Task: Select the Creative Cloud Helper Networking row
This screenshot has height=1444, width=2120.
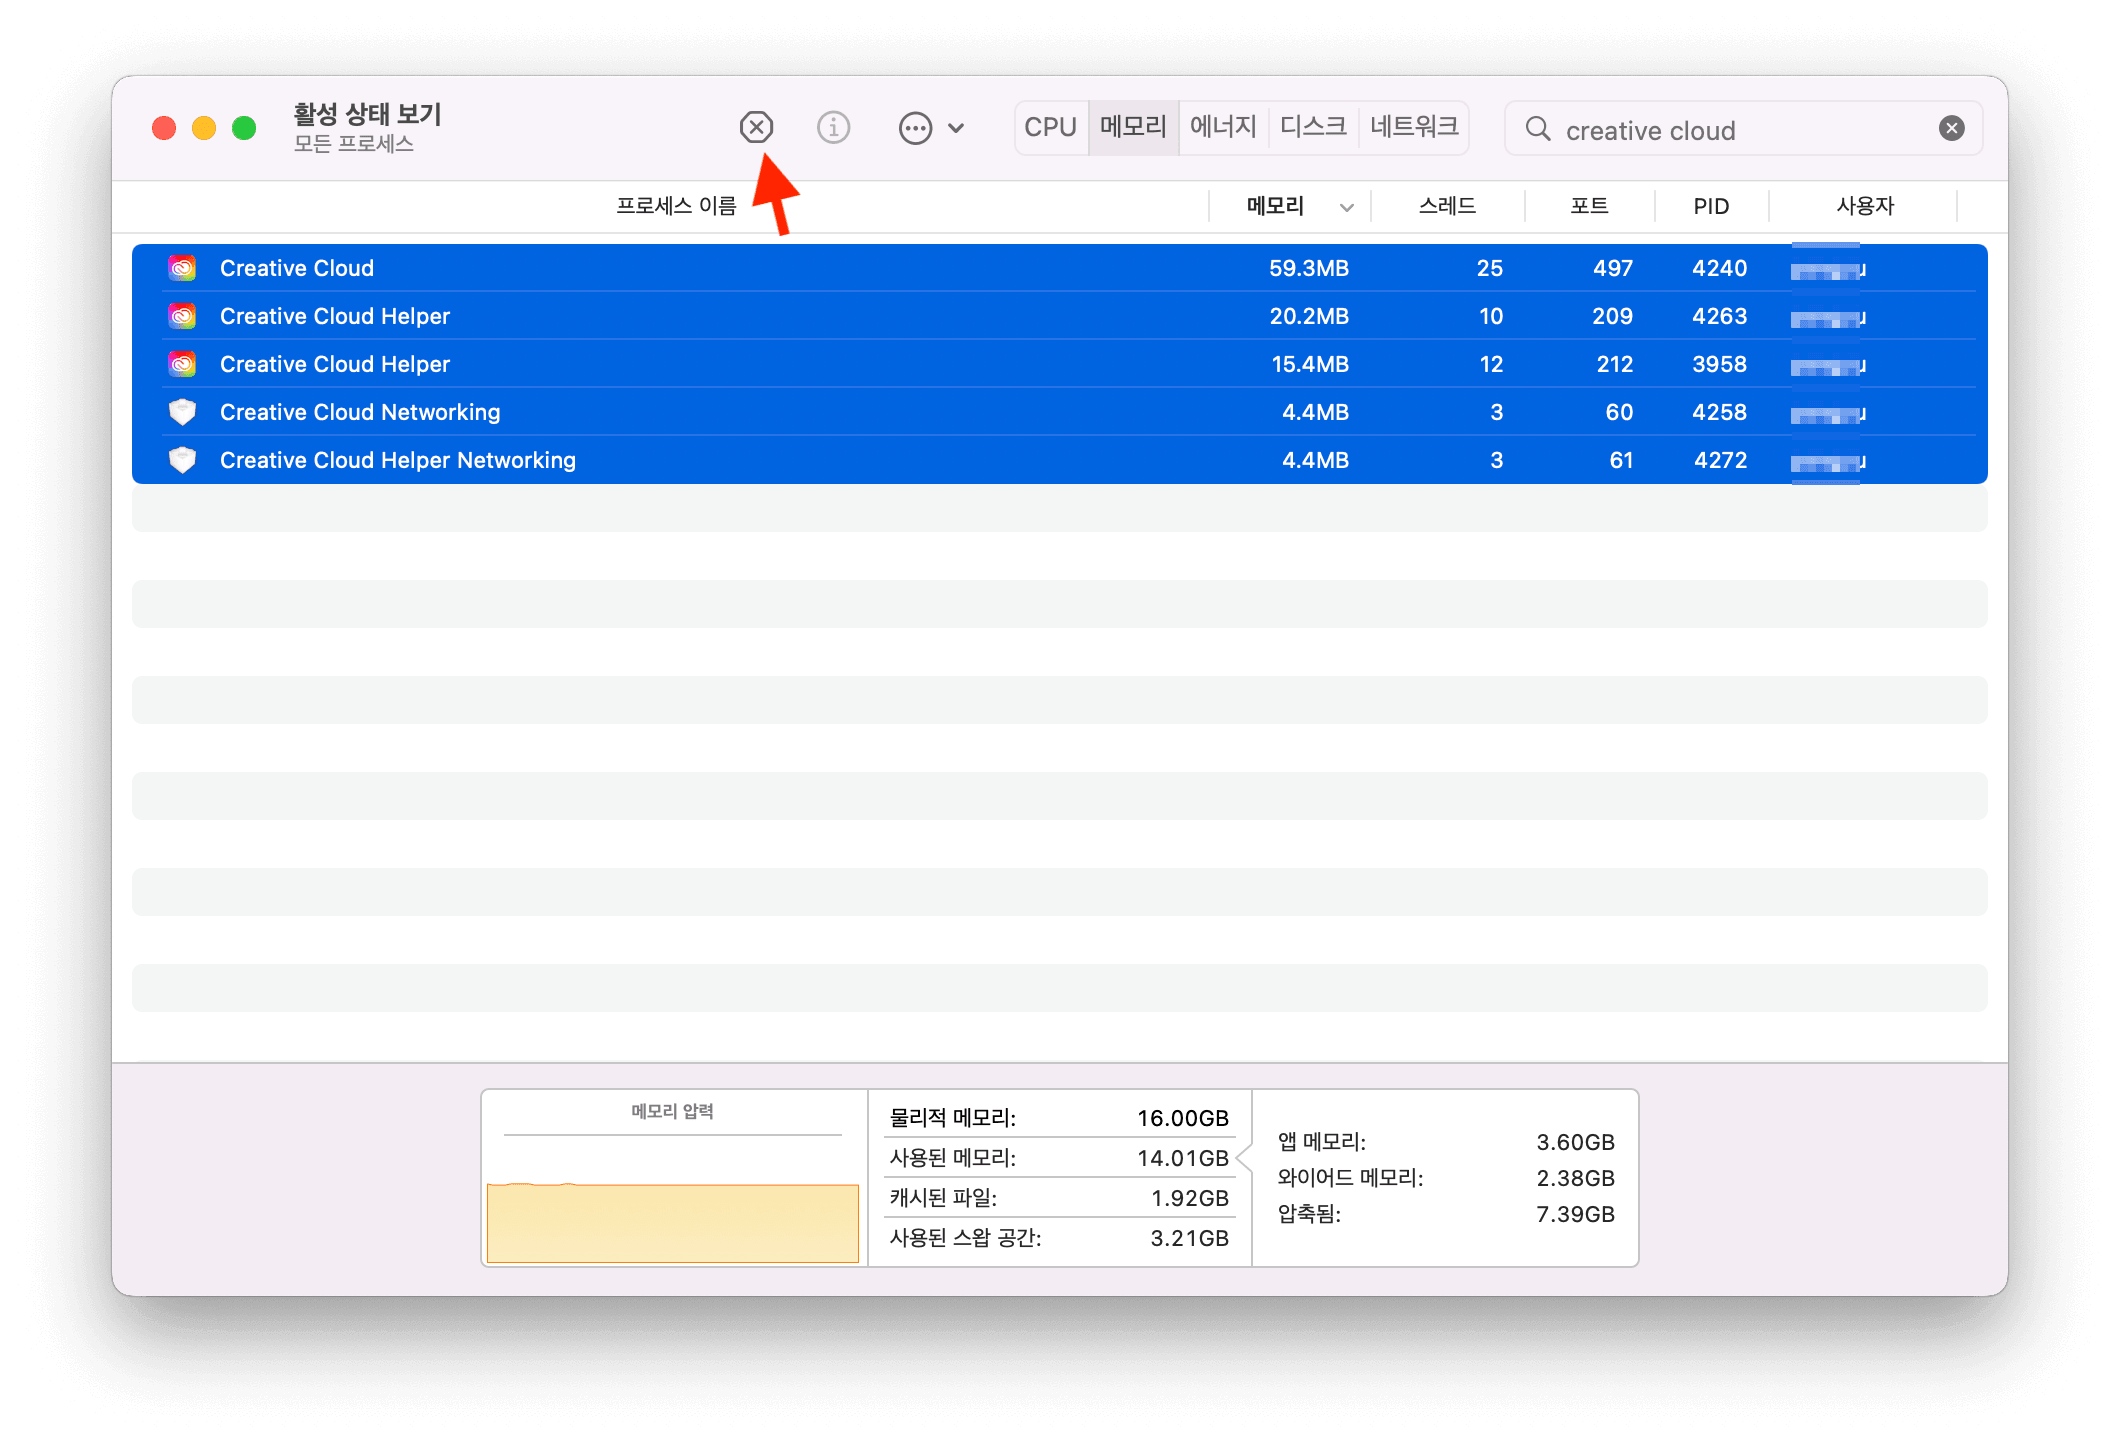Action: (1060, 460)
